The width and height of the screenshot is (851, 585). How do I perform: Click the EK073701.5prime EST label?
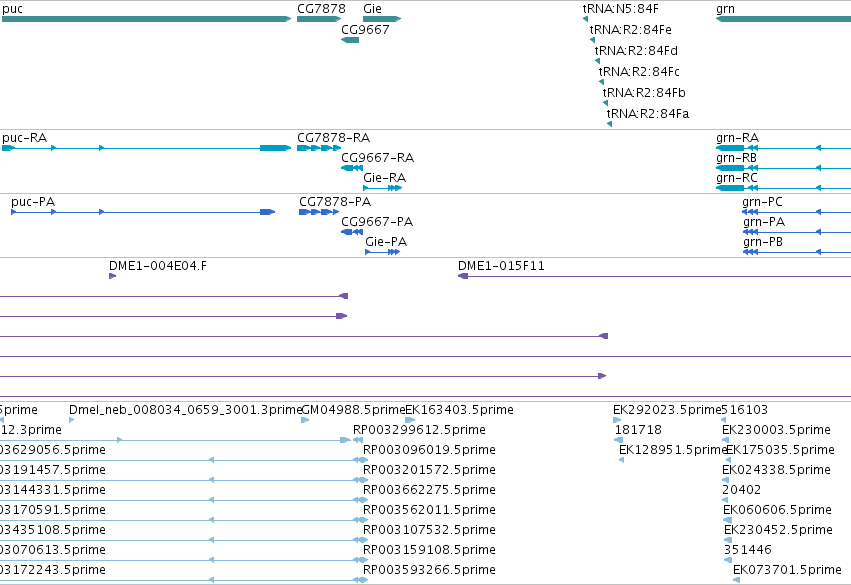pos(788,570)
